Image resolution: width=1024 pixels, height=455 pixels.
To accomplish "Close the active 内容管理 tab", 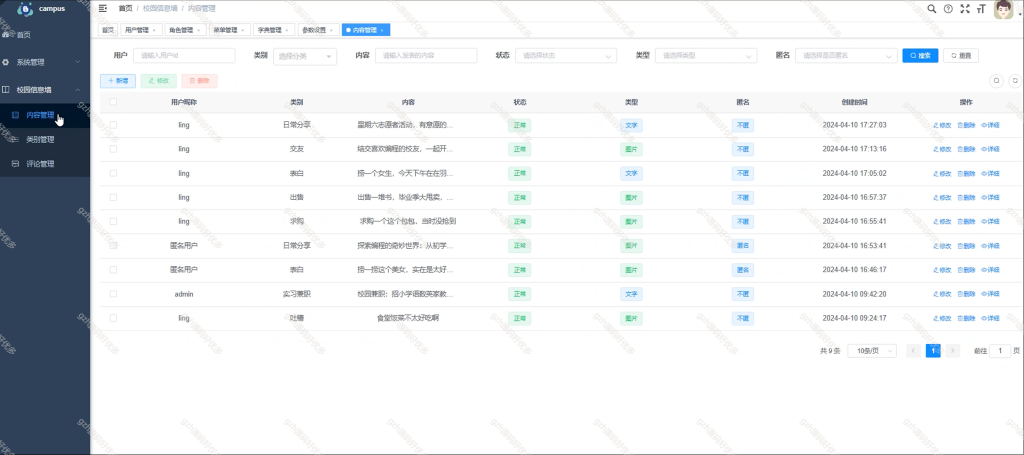I will (x=382, y=30).
